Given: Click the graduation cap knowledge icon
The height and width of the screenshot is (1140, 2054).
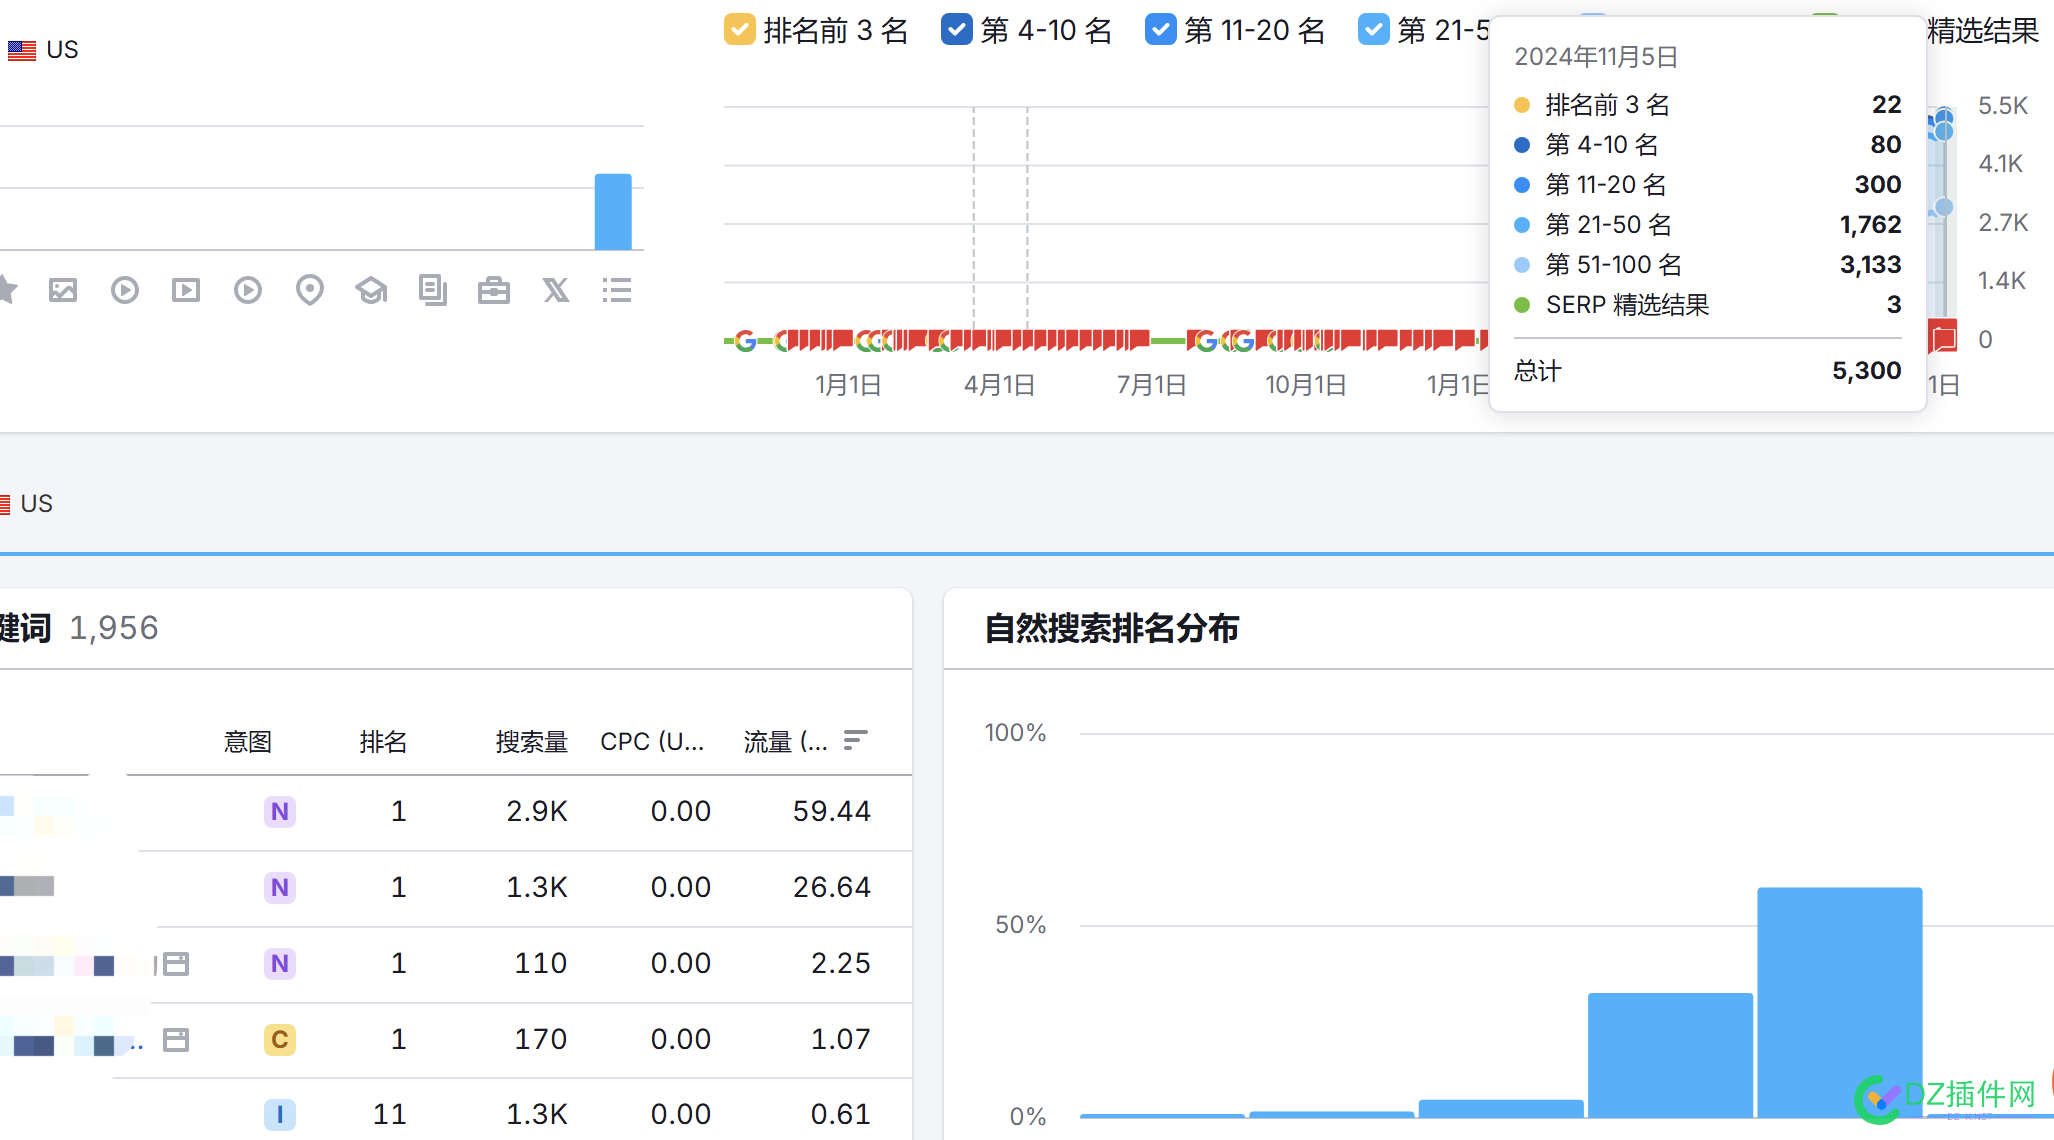Looking at the screenshot, I should pos(371,291).
